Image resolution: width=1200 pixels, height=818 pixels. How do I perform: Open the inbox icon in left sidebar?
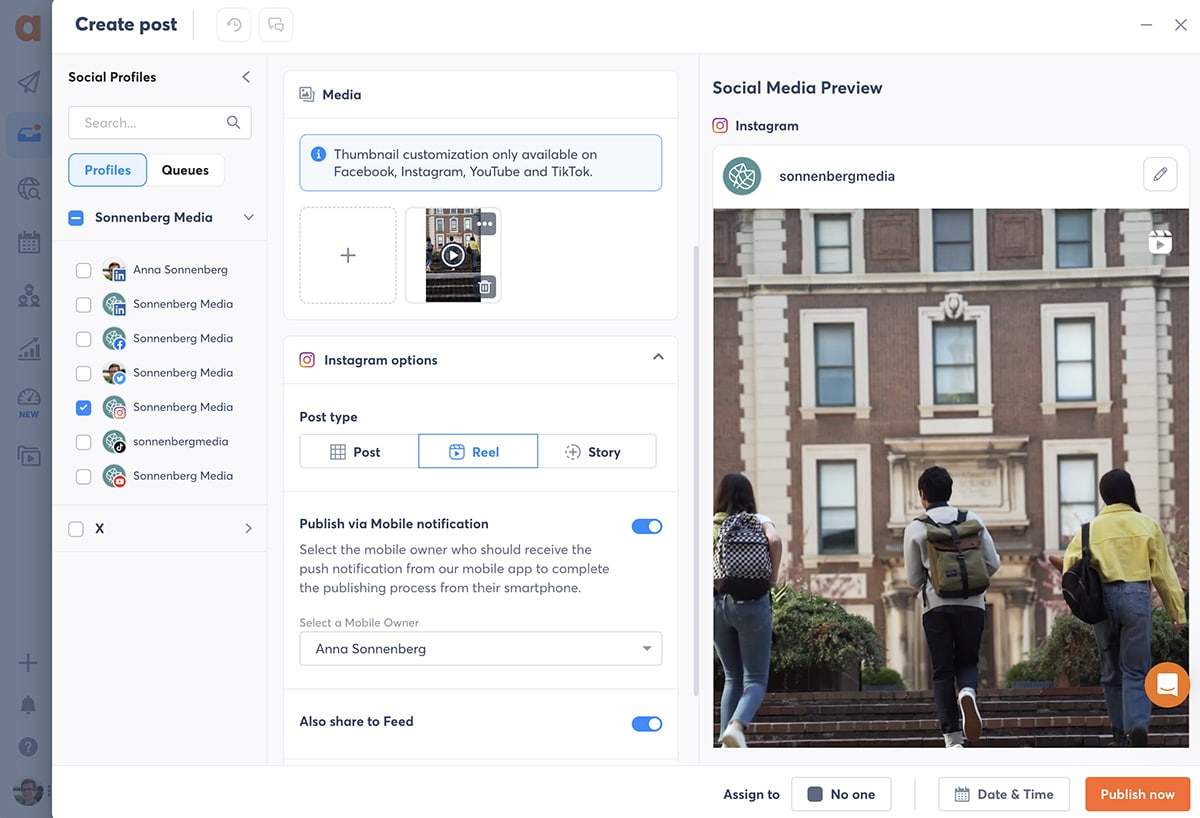pyautogui.click(x=29, y=134)
